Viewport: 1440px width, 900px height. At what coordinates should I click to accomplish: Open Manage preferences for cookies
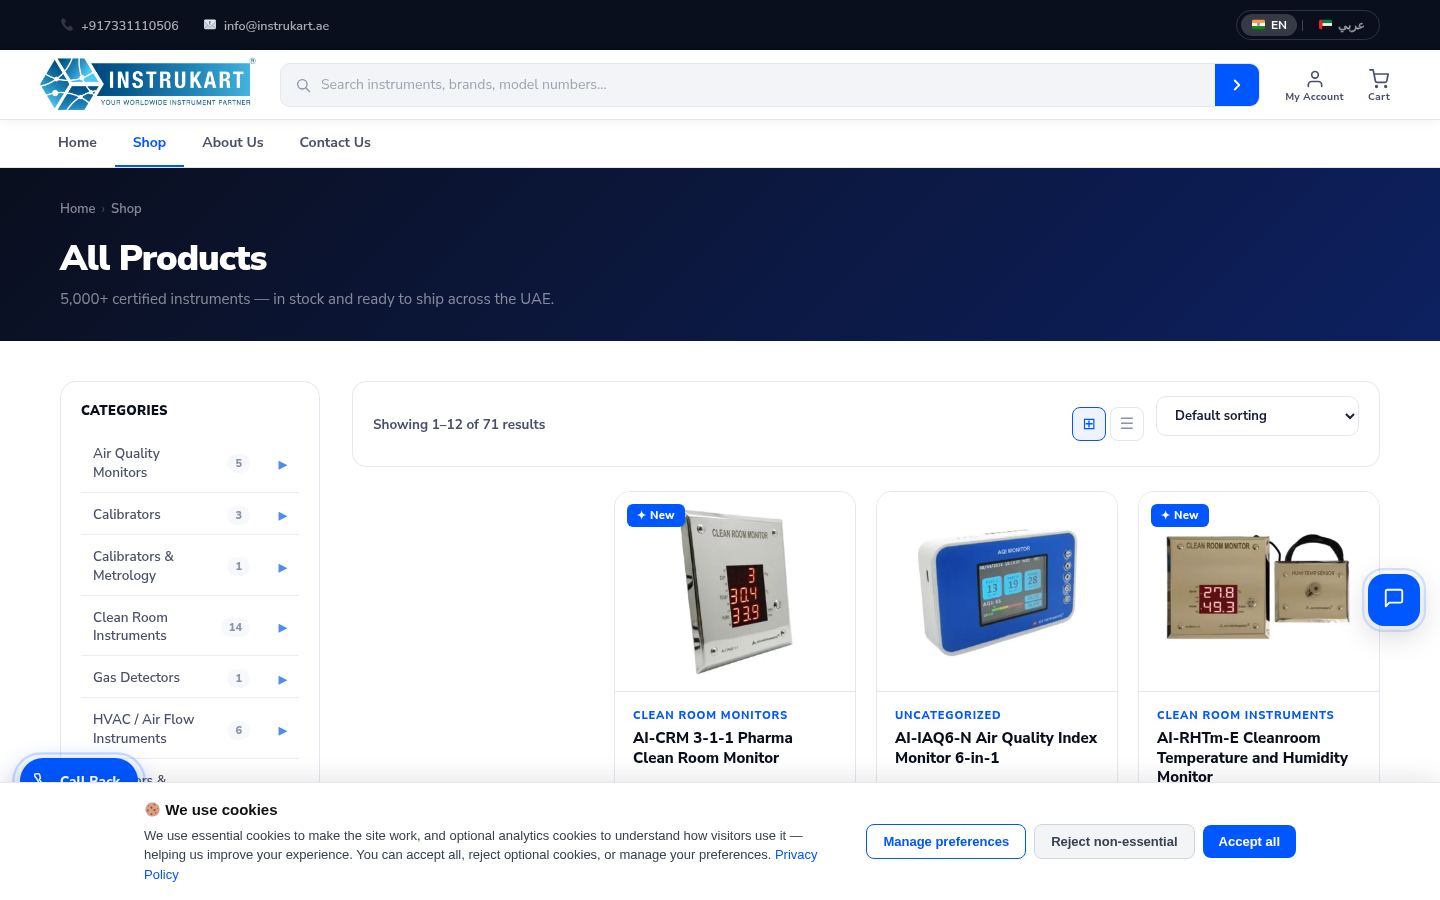point(946,842)
